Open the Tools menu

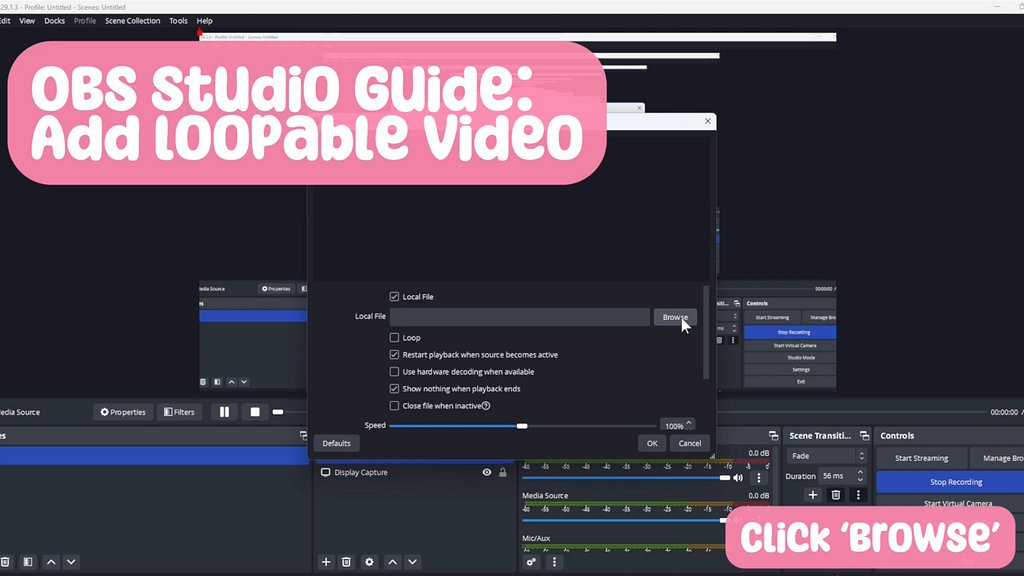tap(178, 21)
